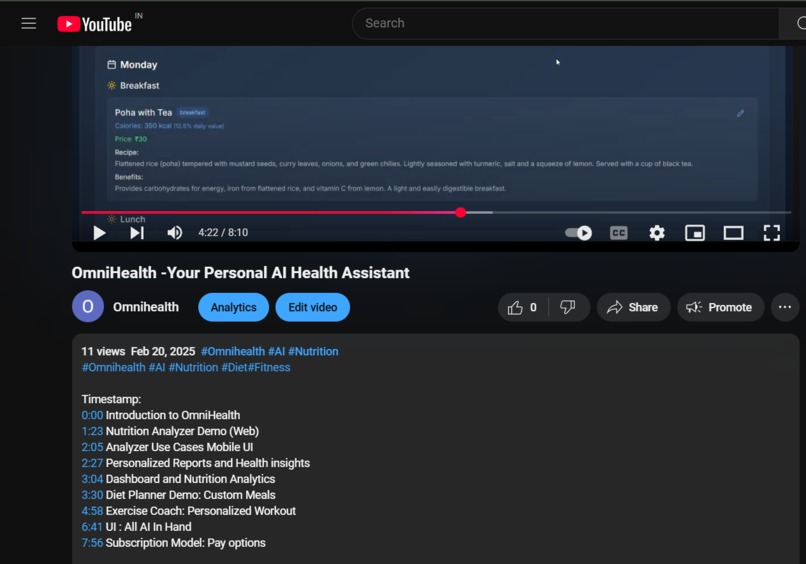The image size is (806, 564).
Task: Jump to 2:05 Analyzer Use Cases timestamp
Action: click(x=92, y=447)
